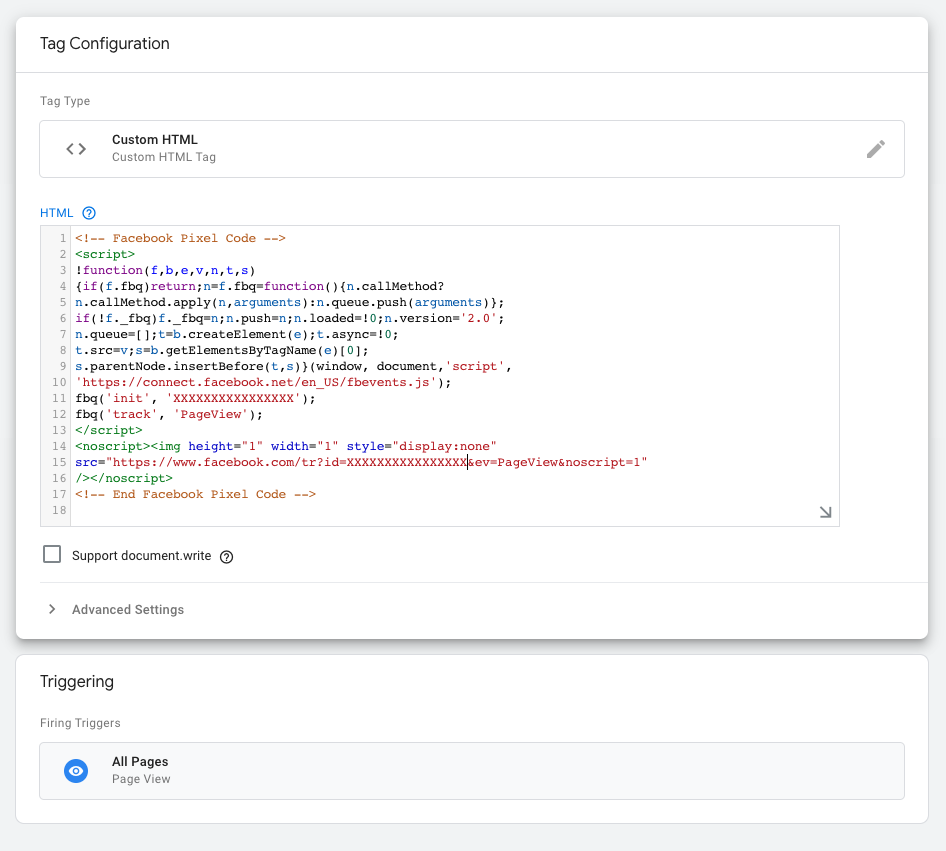This screenshot has height=851, width=946.
Task: Click the line number 1 in gutter
Action: point(63,238)
